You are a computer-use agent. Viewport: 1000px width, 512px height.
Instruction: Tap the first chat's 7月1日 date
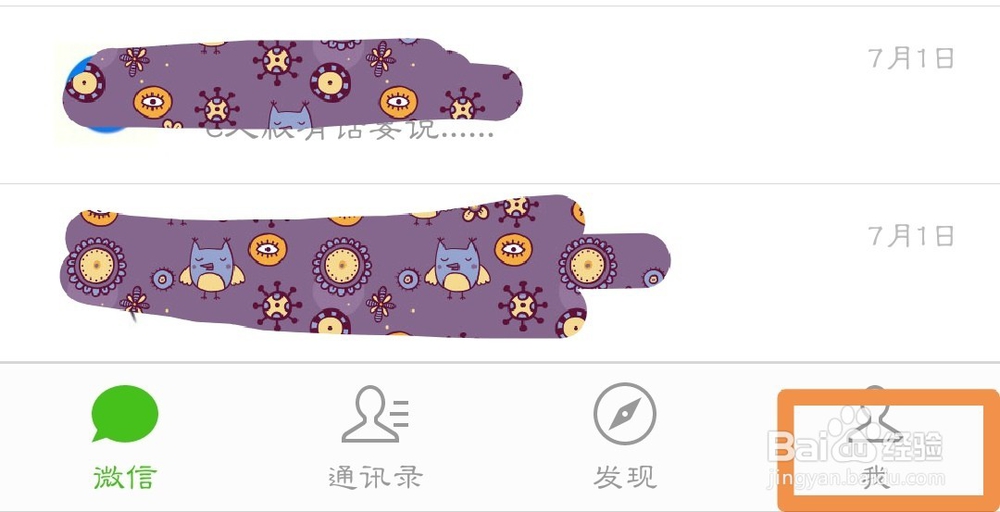911,59
